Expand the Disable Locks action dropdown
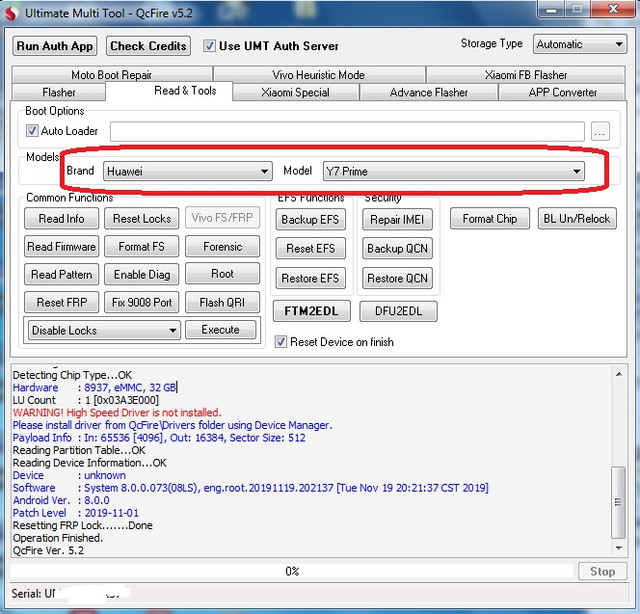Image resolution: width=640 pixels, height=614 pixels. [x=104, y=330]
